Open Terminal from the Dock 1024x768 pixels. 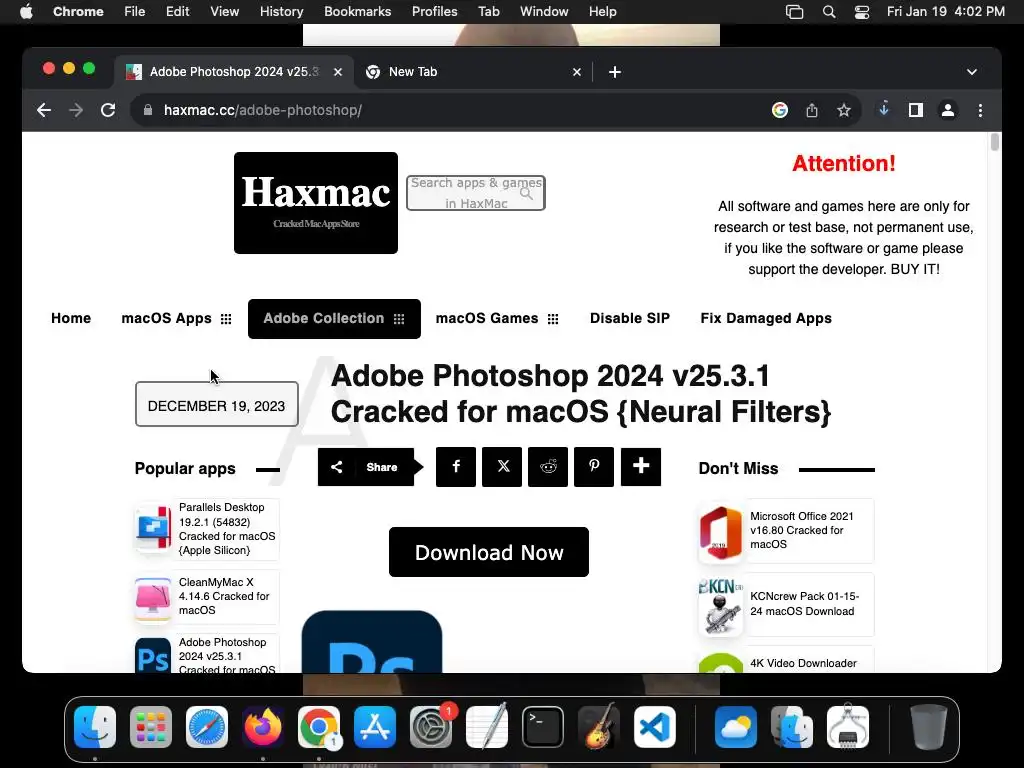click(x=543, y=727)
